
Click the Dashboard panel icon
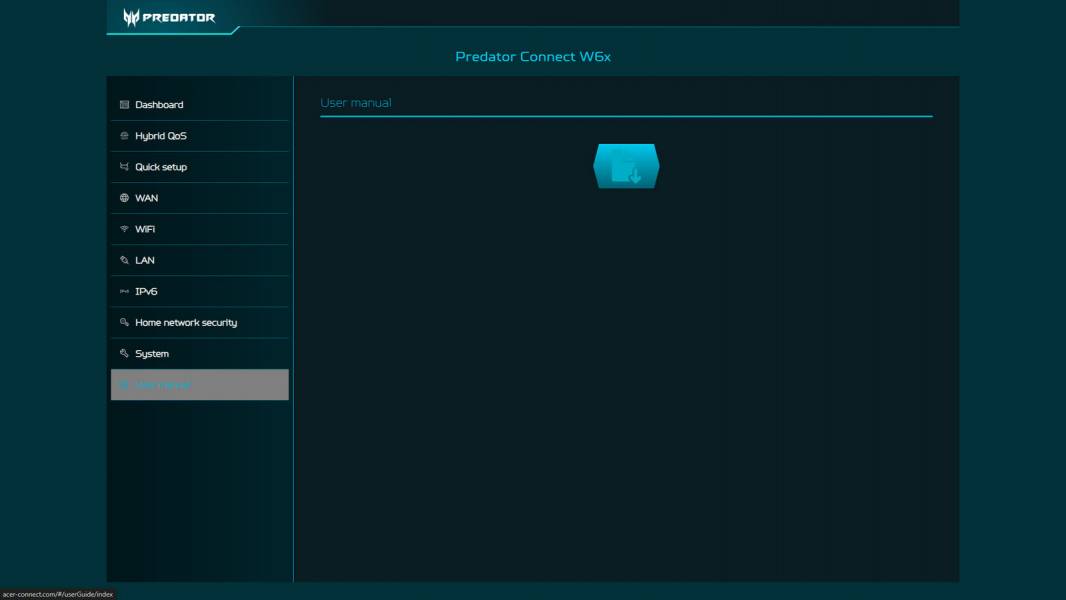pyautogui.click(x=125, y=103)
